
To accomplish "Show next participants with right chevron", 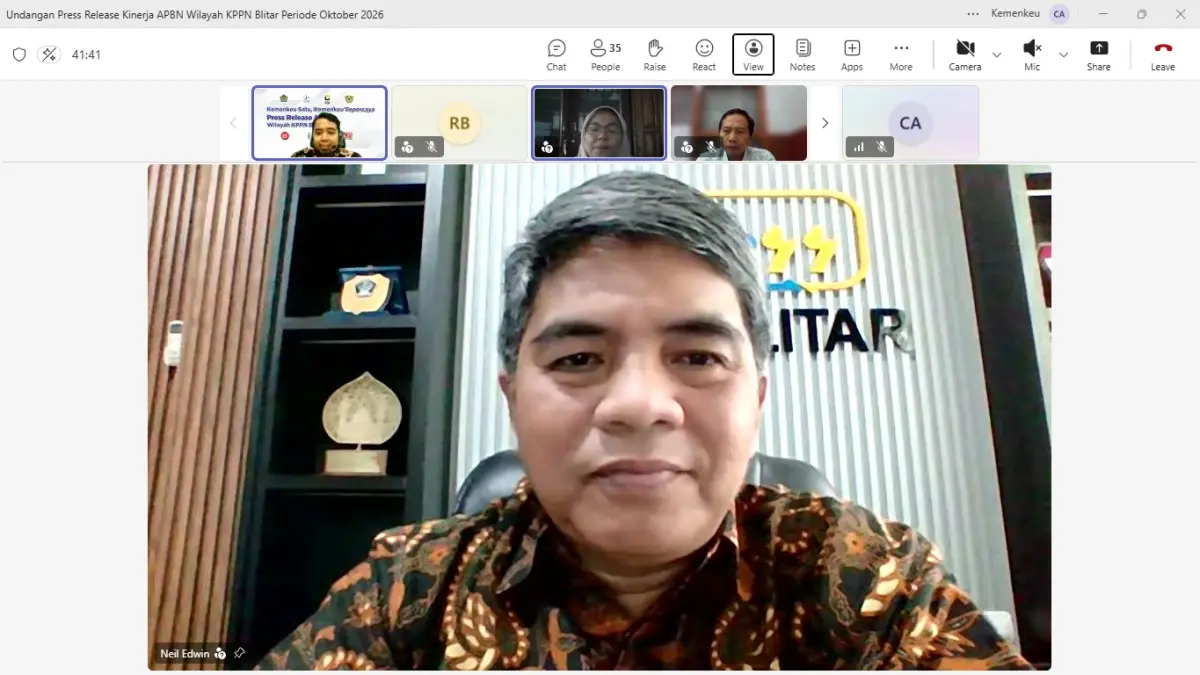I will click(x=825, y=123).
